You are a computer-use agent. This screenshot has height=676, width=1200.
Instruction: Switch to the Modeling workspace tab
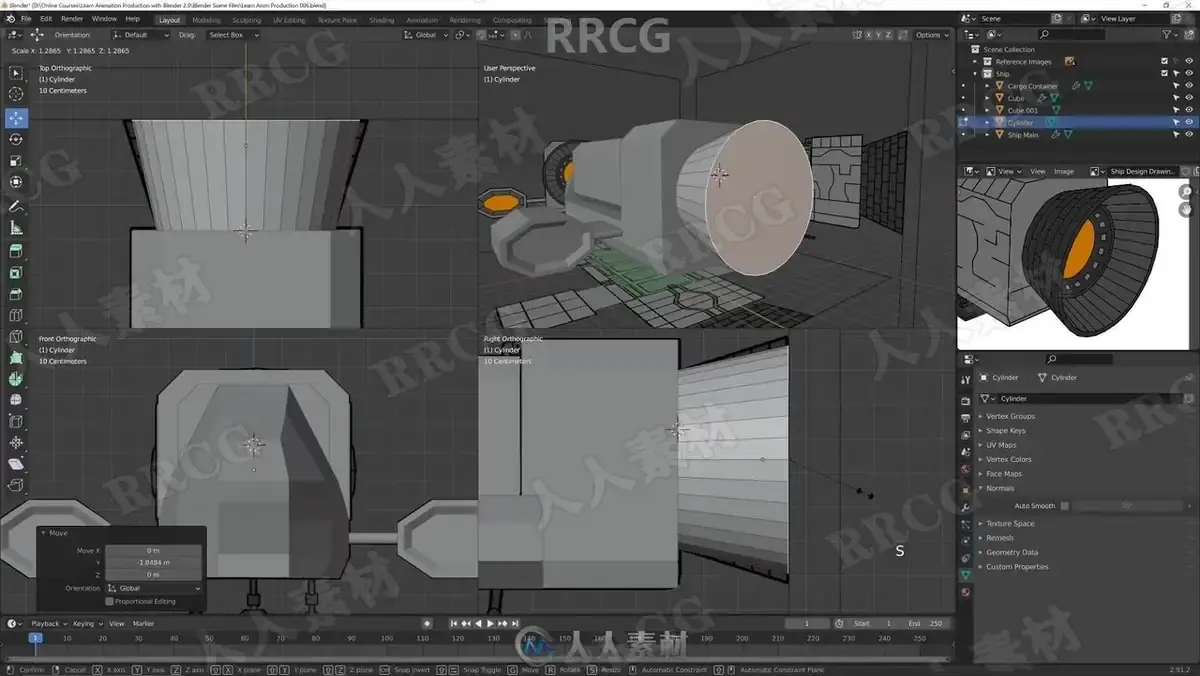click(207, 20)
